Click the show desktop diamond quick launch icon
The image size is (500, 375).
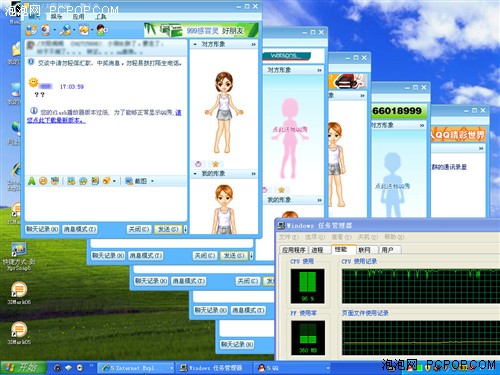69,368
